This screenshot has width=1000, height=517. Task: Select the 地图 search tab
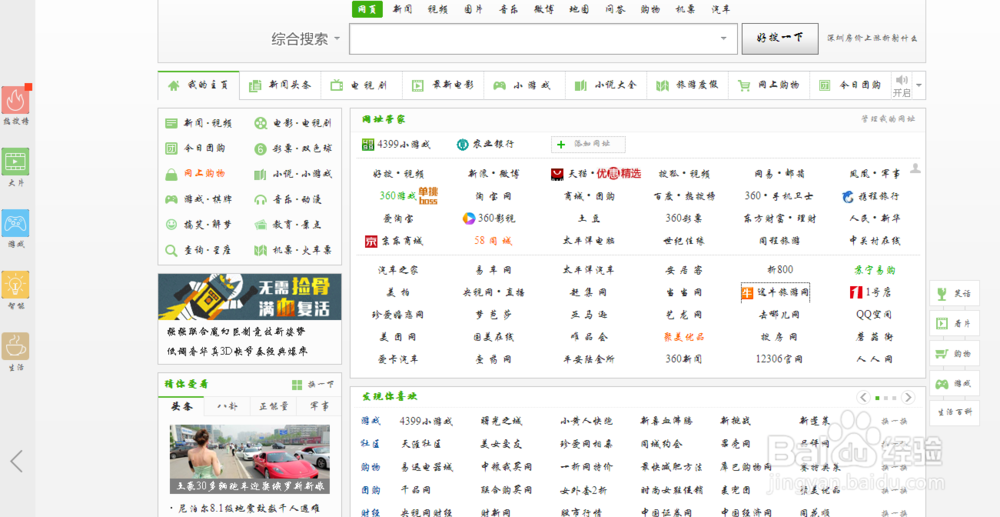[x=579, y=9]
